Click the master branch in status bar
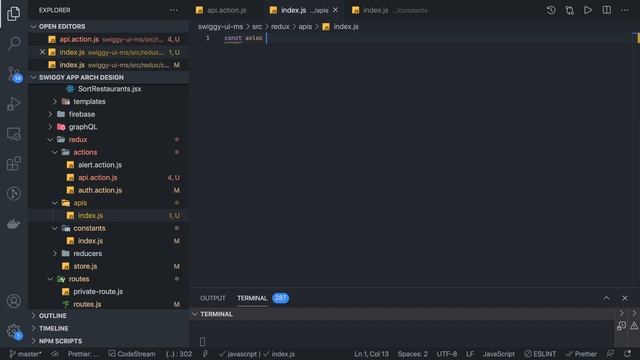This screenshot has width=640, height=360. click(x=25, y=354)
